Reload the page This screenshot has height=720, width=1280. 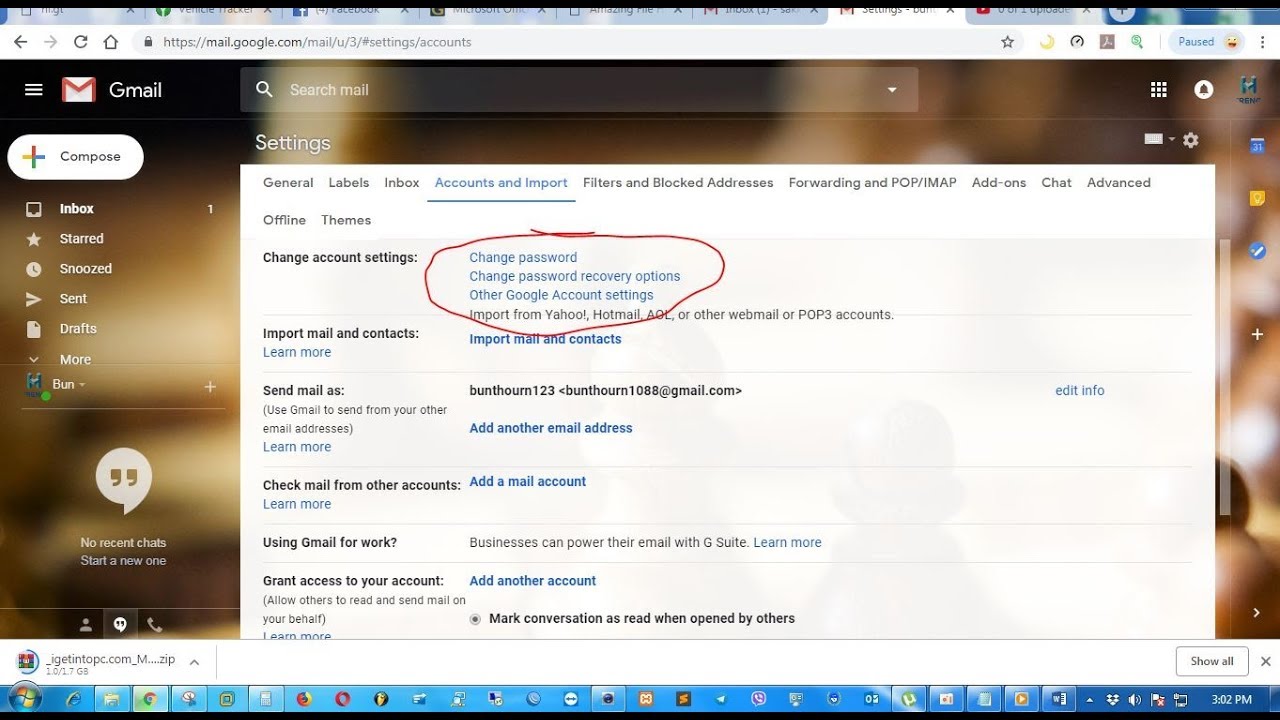(x=81, y=42)
